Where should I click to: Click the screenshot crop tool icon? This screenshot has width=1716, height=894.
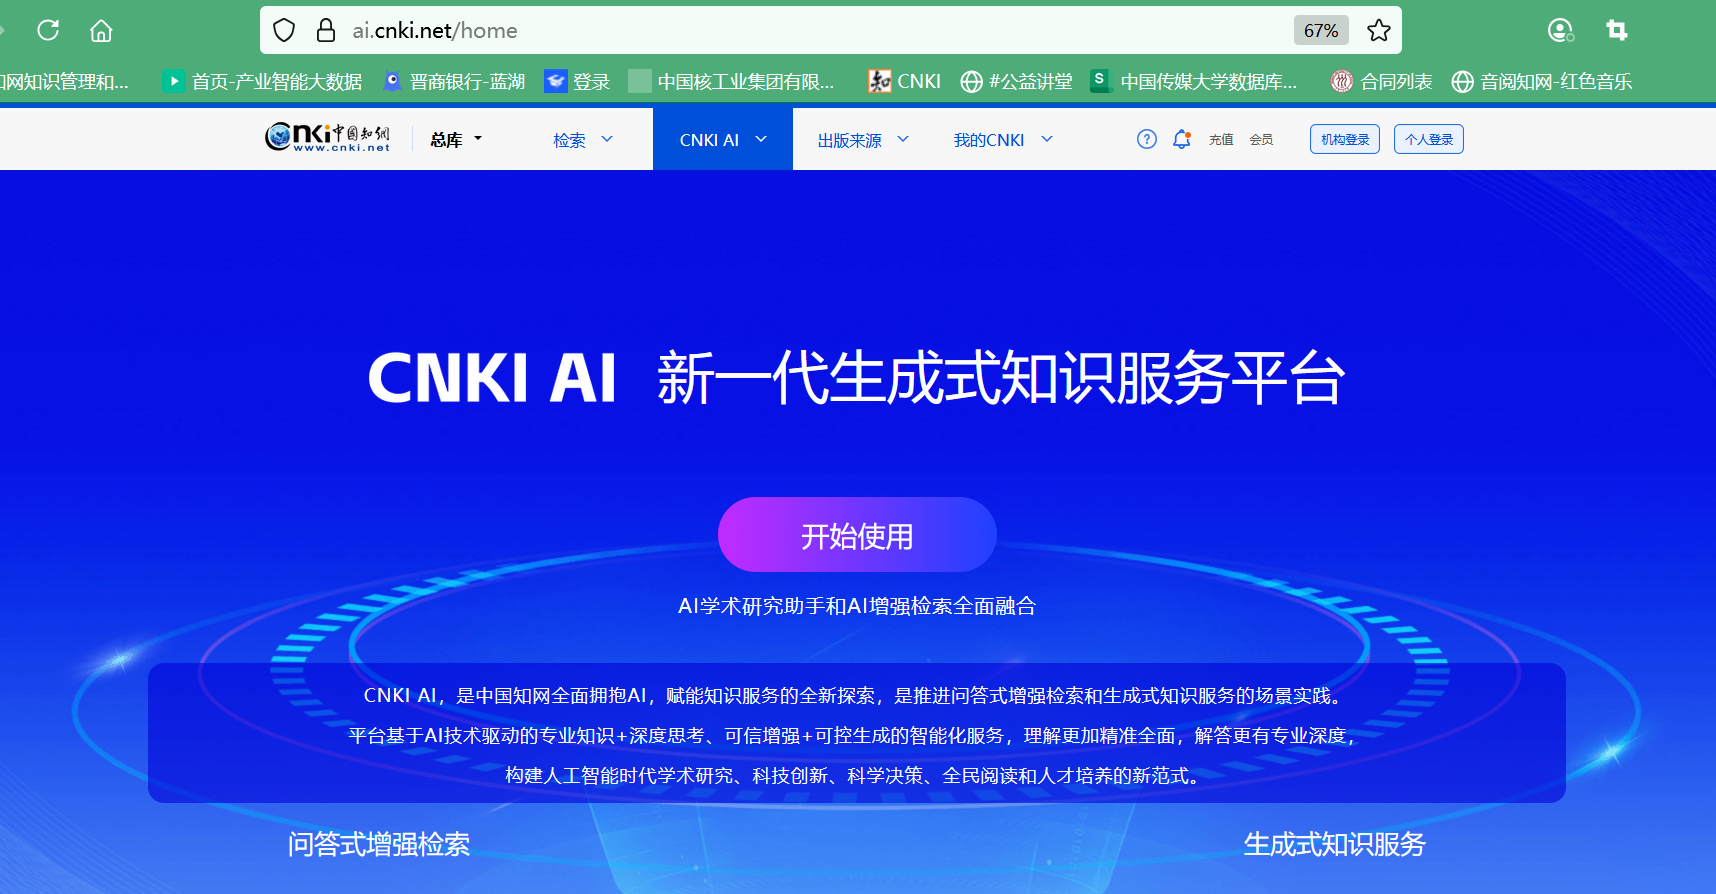pos(1617,31)
